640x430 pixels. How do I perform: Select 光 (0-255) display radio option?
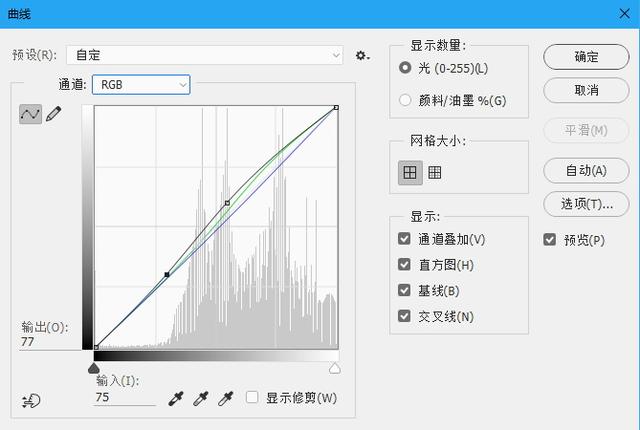405,68
